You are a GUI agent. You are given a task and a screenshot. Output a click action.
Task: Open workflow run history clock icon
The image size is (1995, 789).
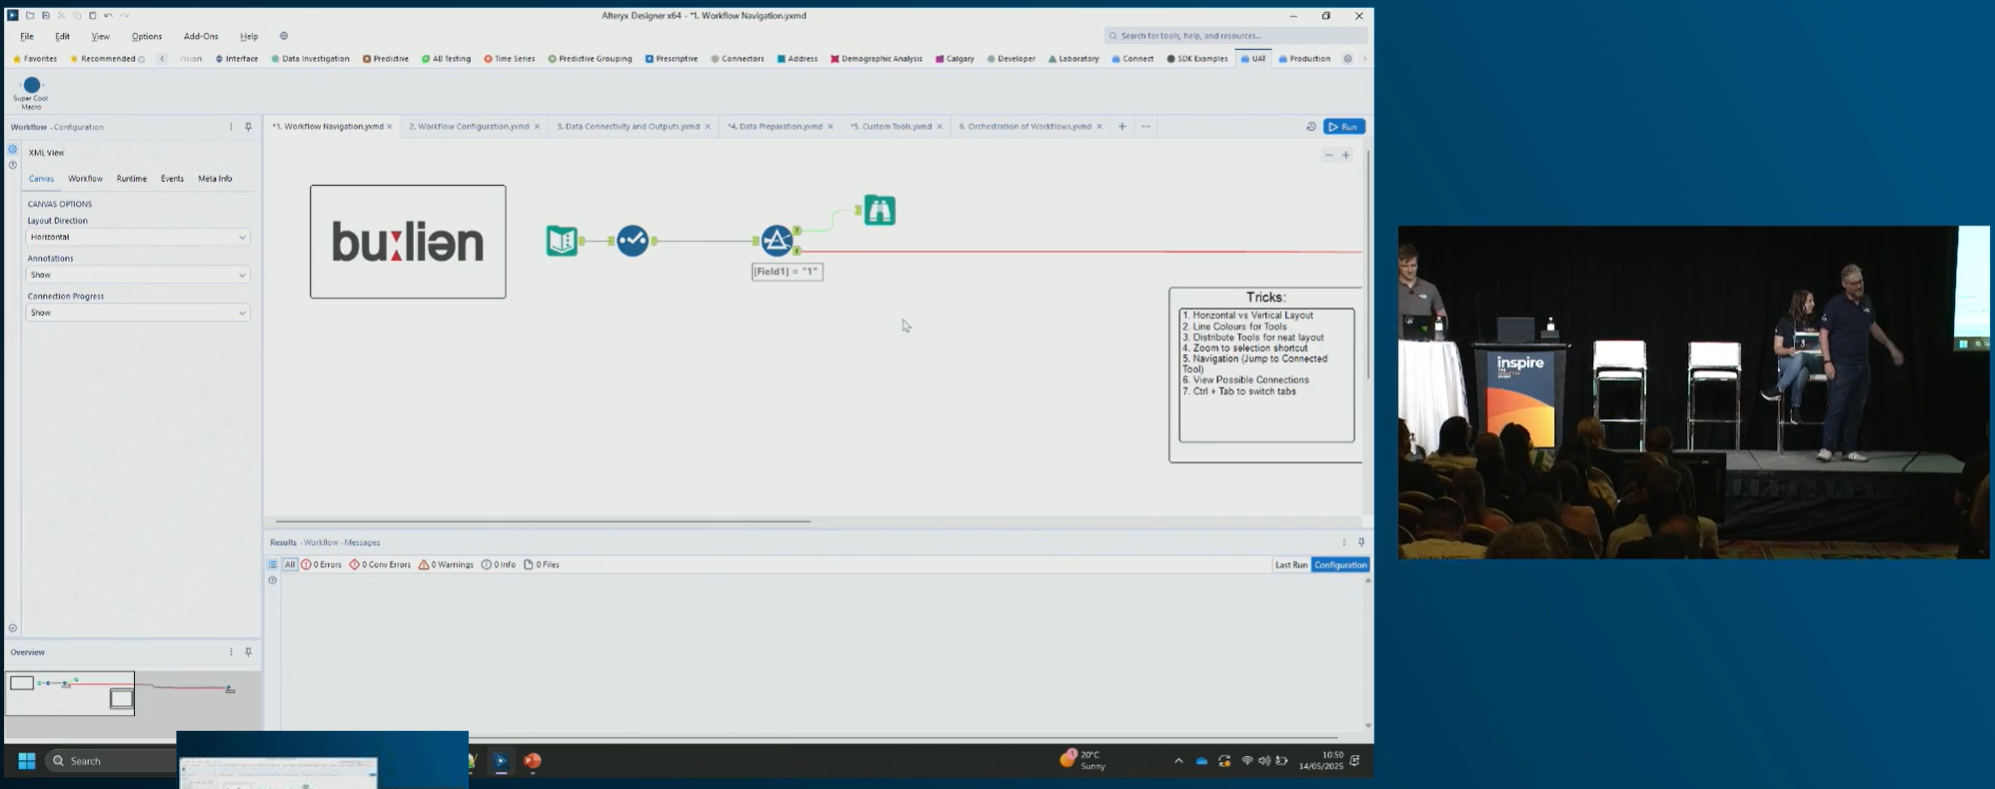pos(1311,127)
